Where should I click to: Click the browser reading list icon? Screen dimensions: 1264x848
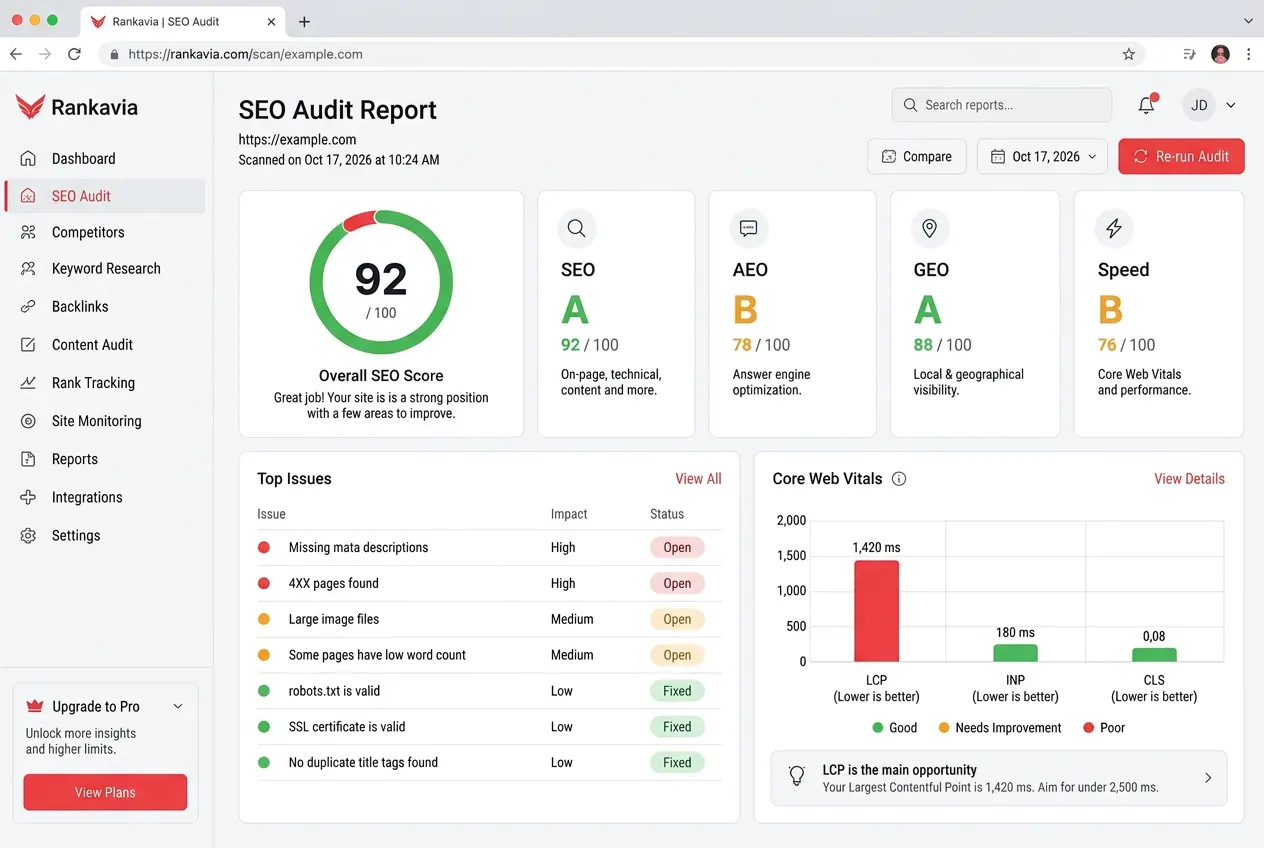point(1190,54)
